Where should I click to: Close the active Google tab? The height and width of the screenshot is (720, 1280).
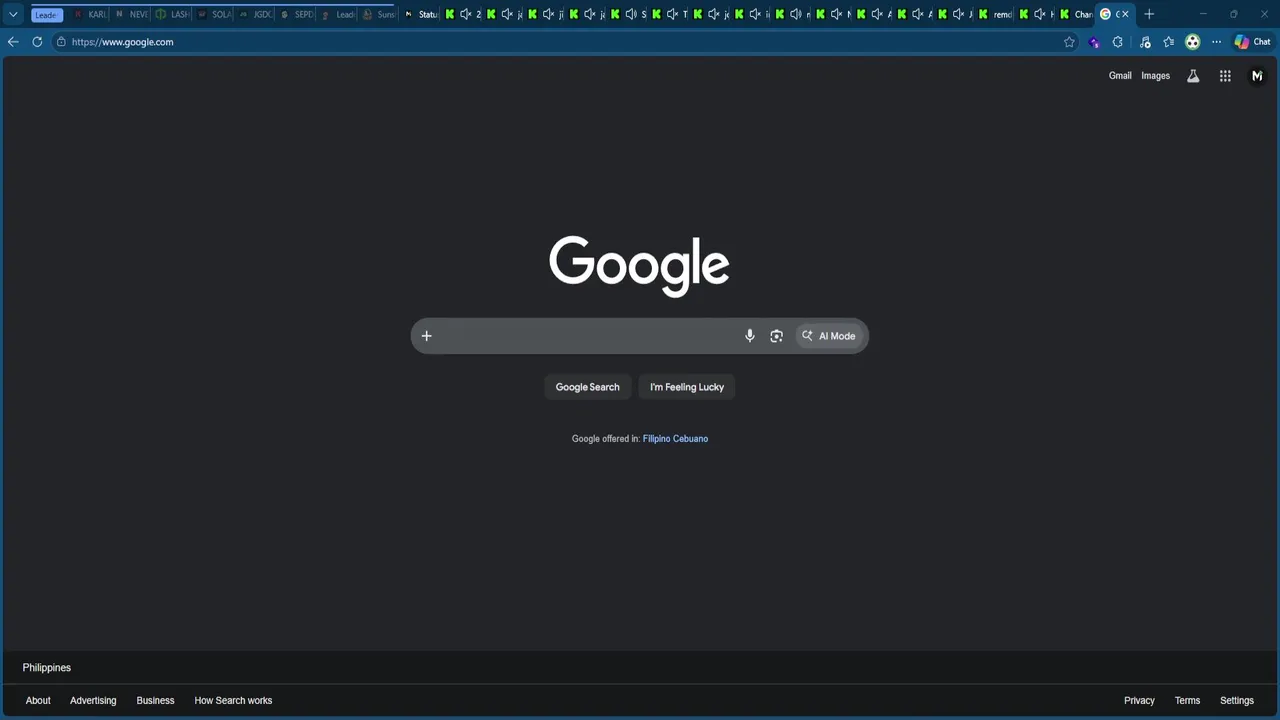1125,14
